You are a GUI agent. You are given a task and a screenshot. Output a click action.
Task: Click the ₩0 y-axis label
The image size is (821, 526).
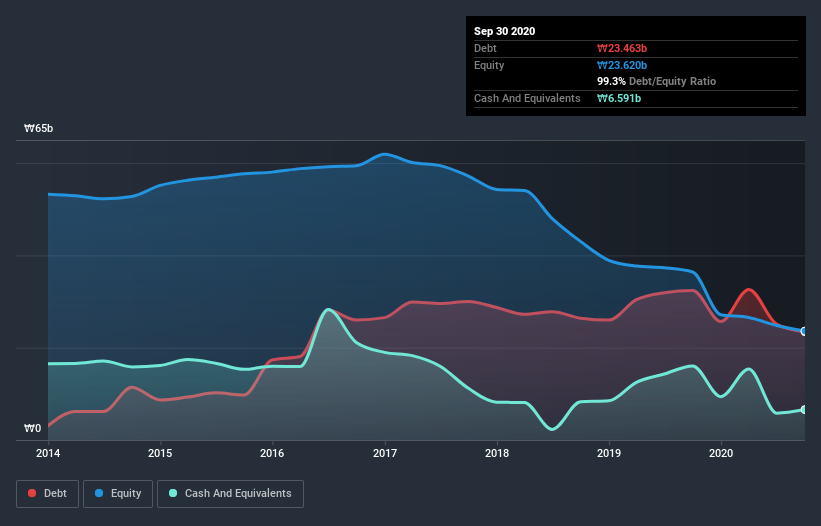[x=33, y=429]
